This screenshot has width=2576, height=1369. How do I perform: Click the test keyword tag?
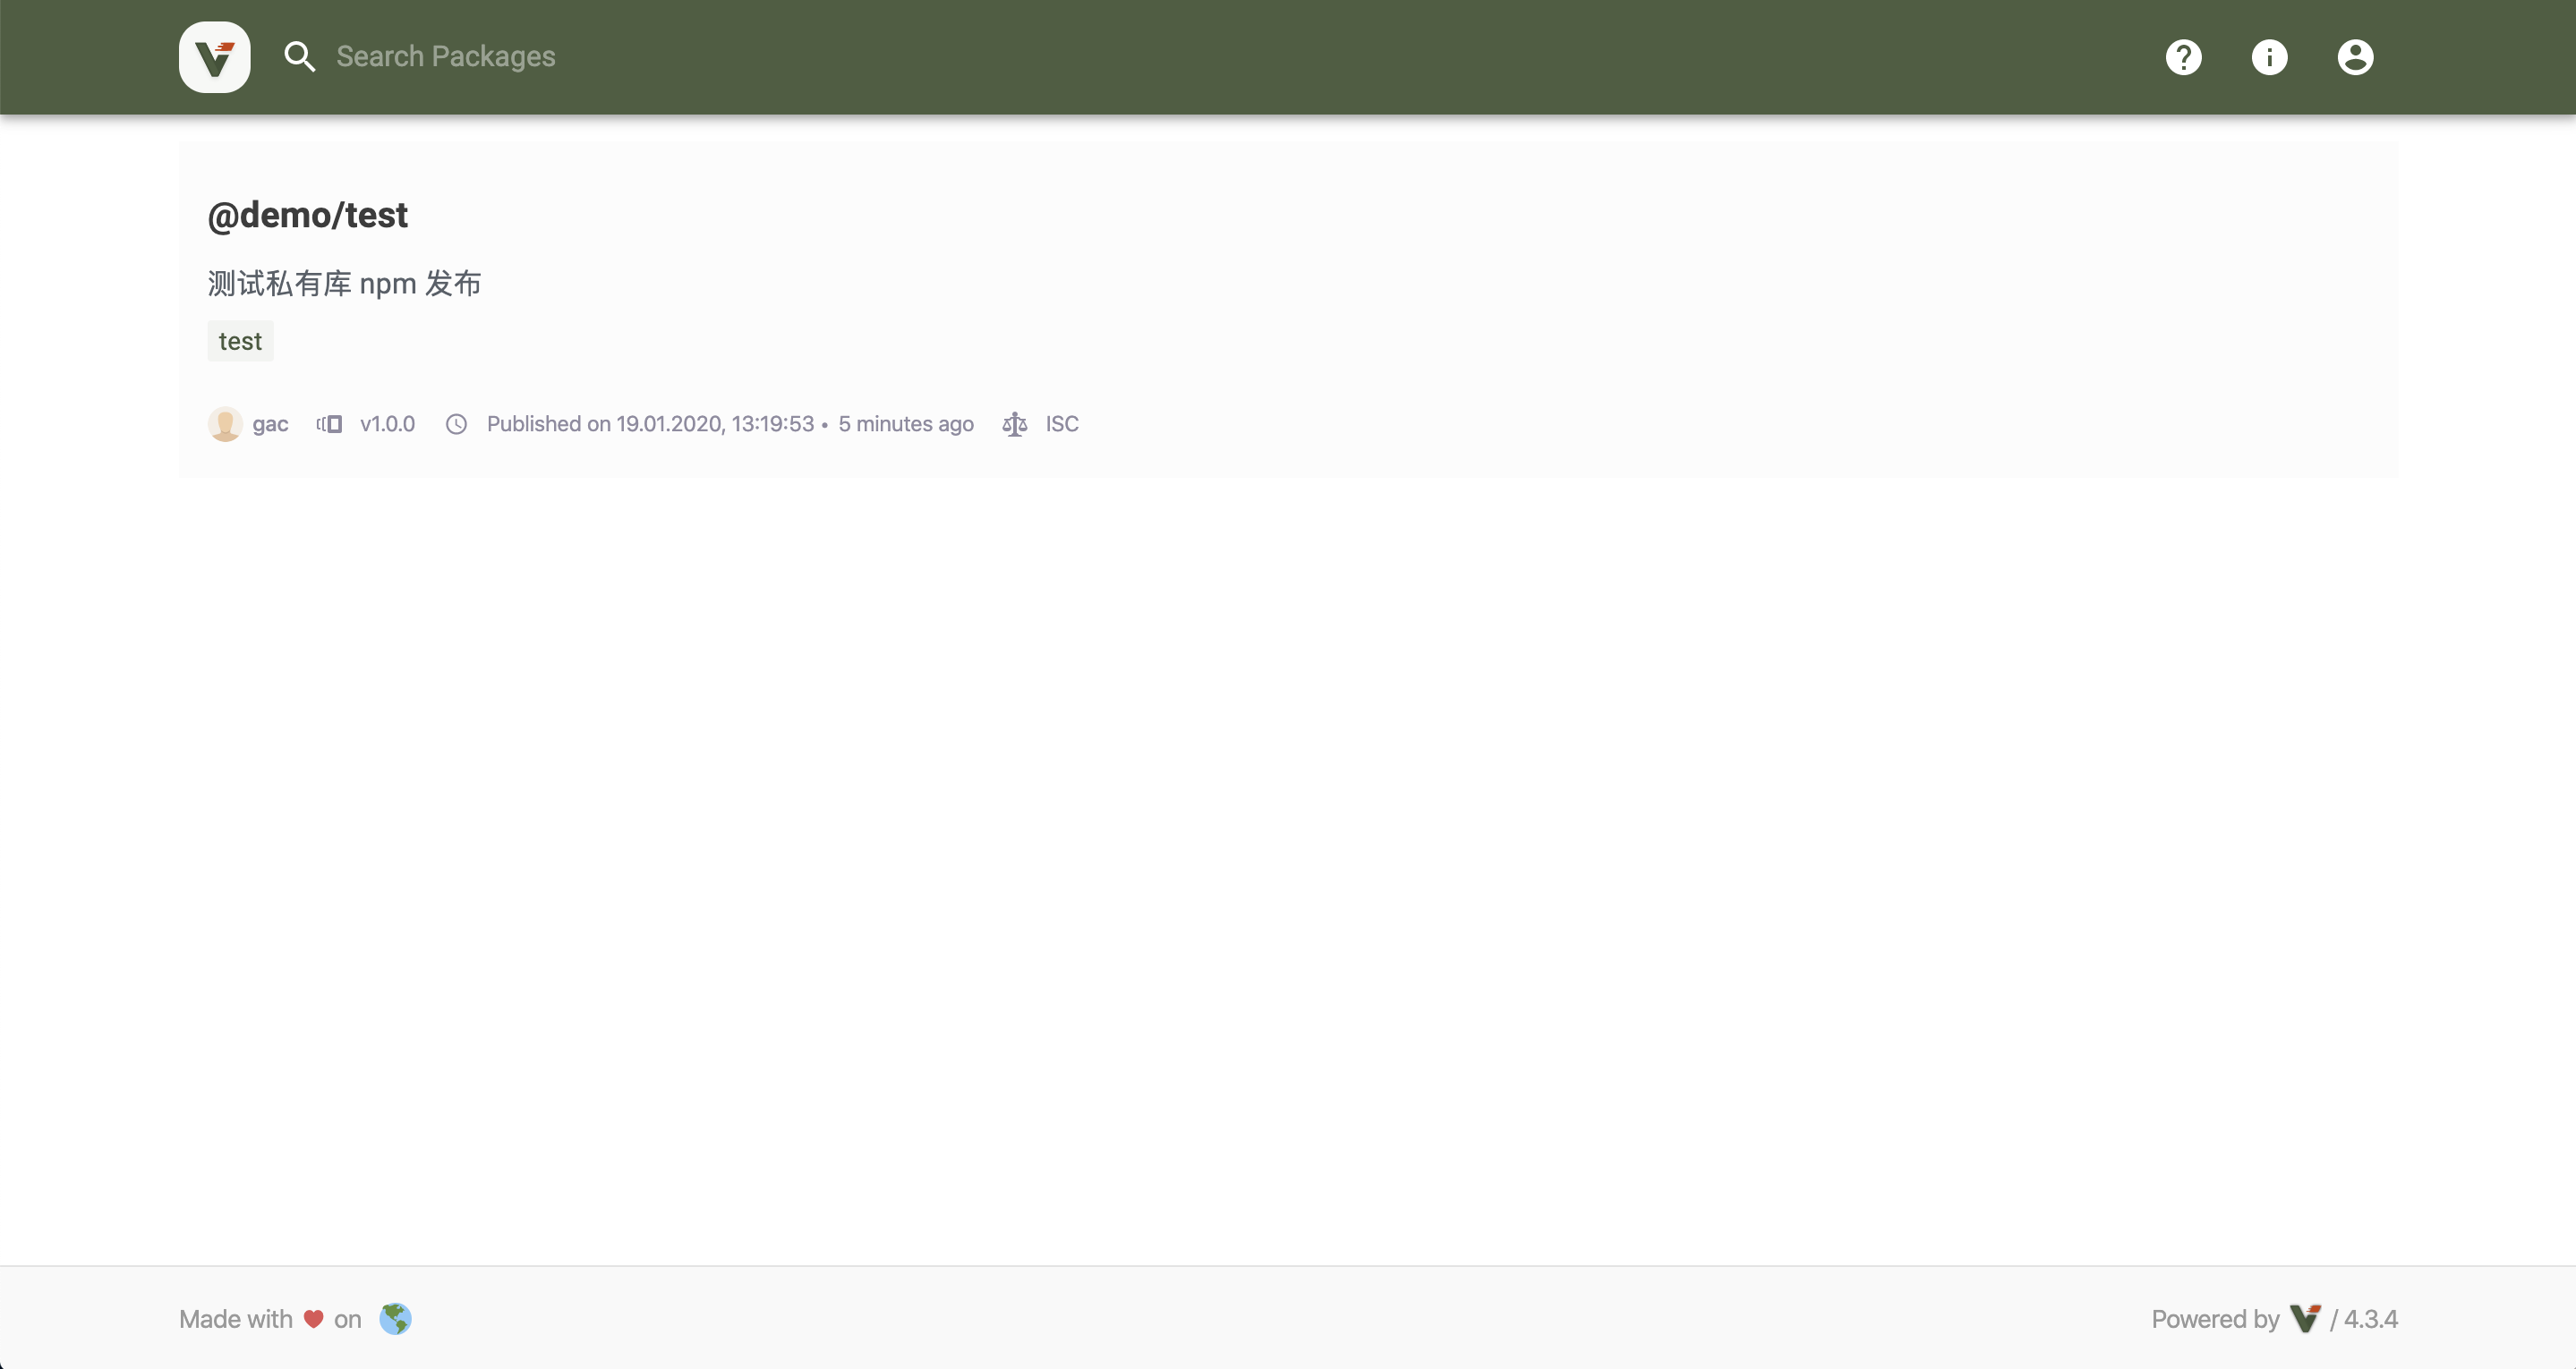(240, 341)
